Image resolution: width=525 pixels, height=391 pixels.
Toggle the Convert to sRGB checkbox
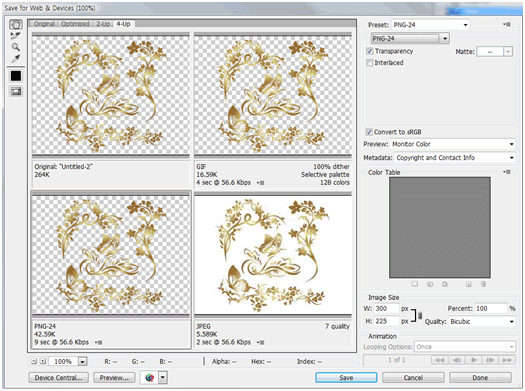coord(369,132)
